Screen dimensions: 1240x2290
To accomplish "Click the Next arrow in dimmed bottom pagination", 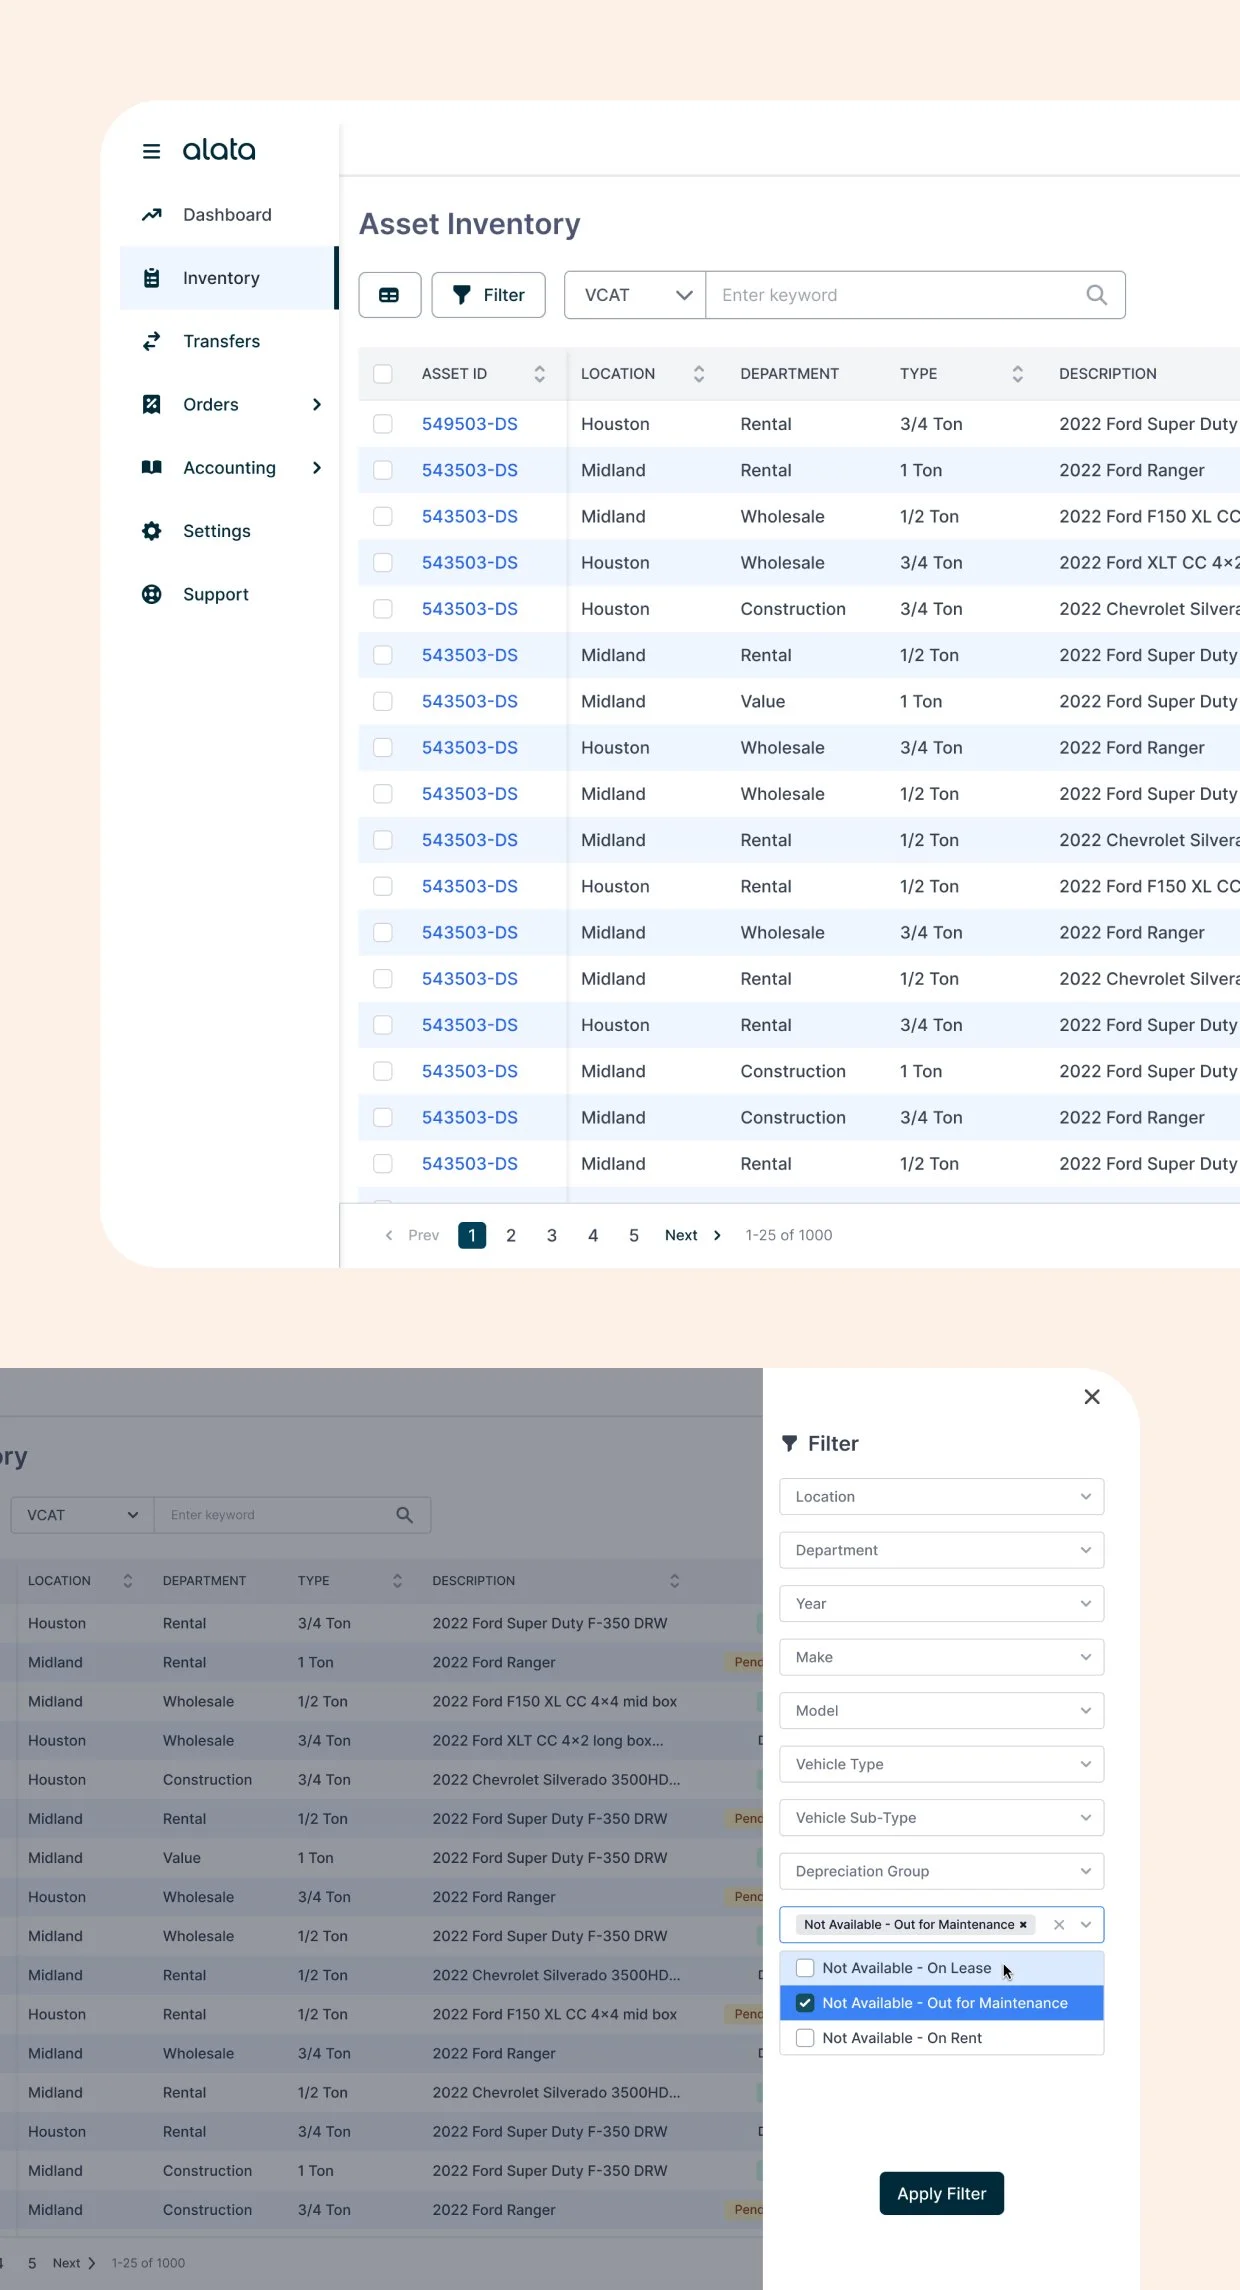I will pos(91,2263).
